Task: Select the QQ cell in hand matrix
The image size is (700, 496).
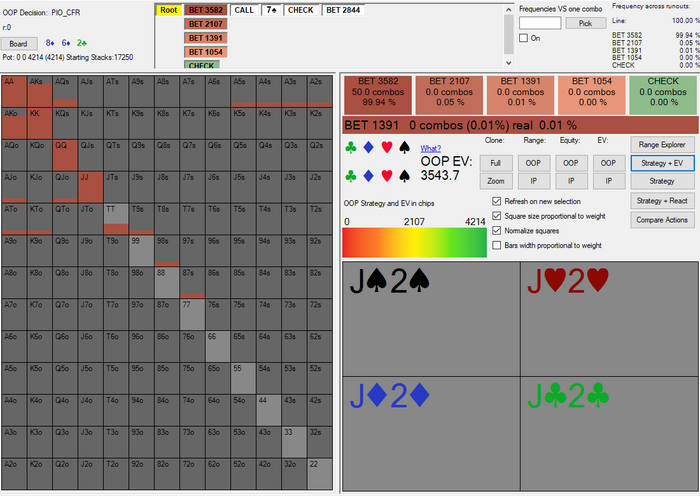Action: 65,155
